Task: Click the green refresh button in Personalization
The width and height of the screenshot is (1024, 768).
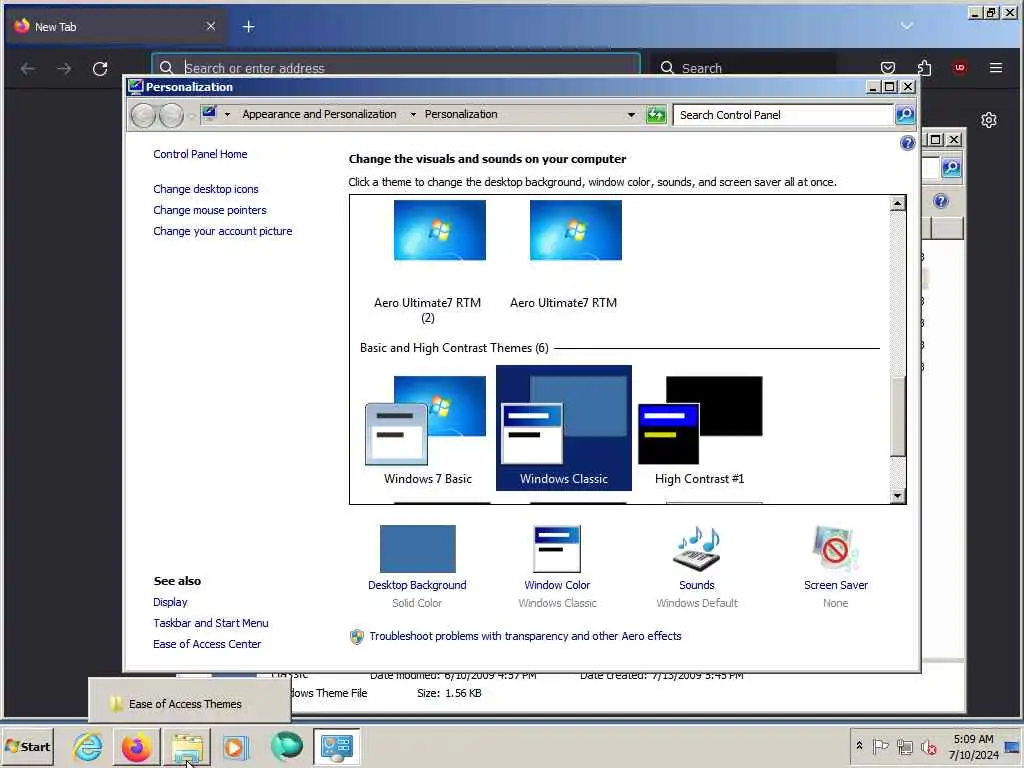Action: [656, 115]
